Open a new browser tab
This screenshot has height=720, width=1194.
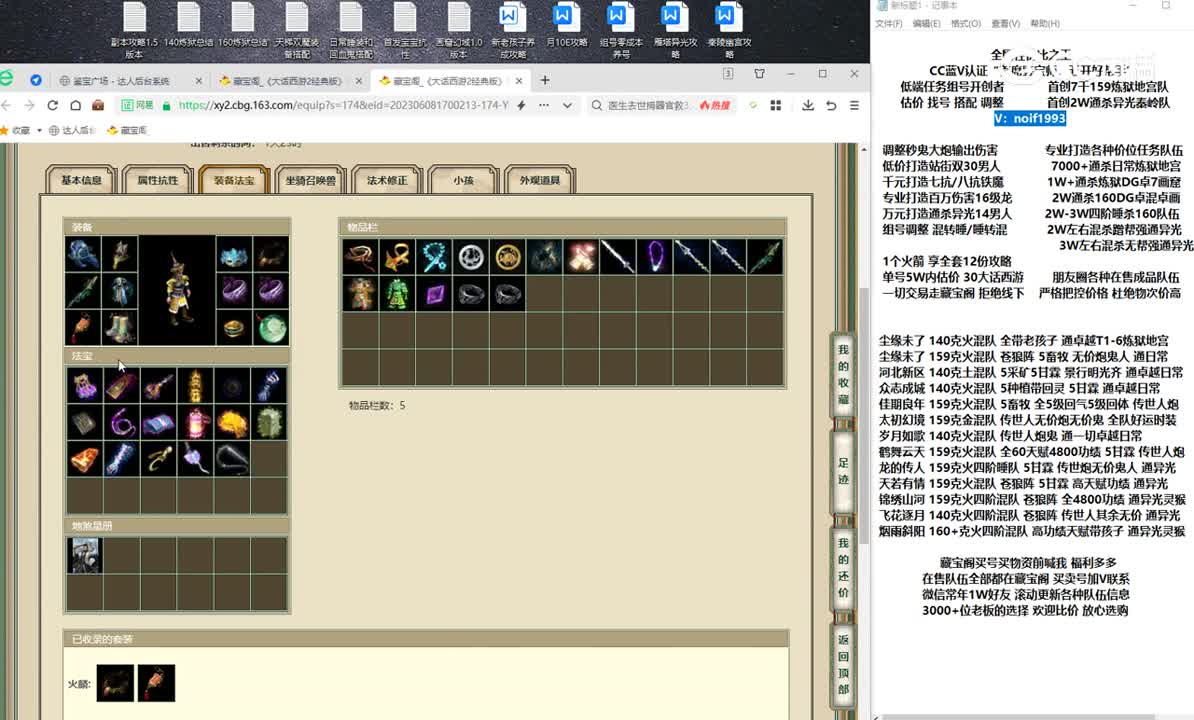coord(544,80)
